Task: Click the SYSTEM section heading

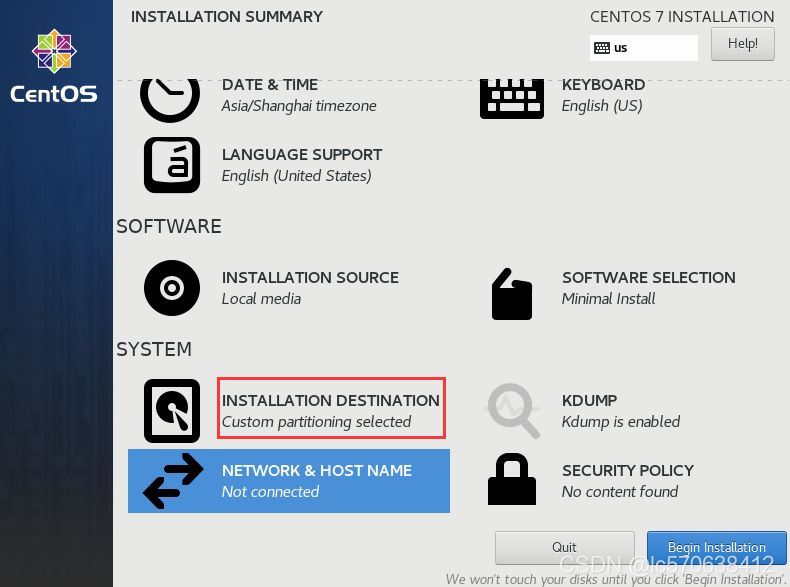Action: 154,350
